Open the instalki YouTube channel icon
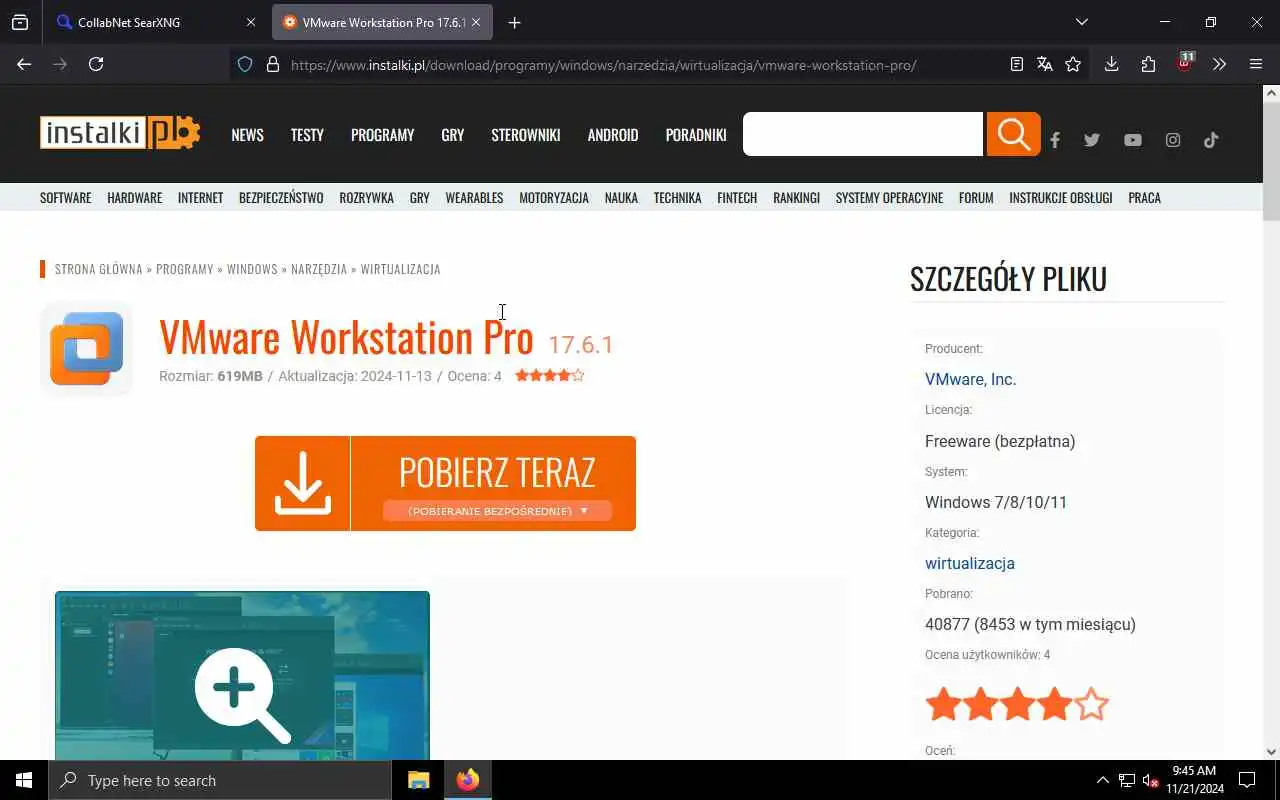This screenshot has width=1280, height=800. 1132,140
